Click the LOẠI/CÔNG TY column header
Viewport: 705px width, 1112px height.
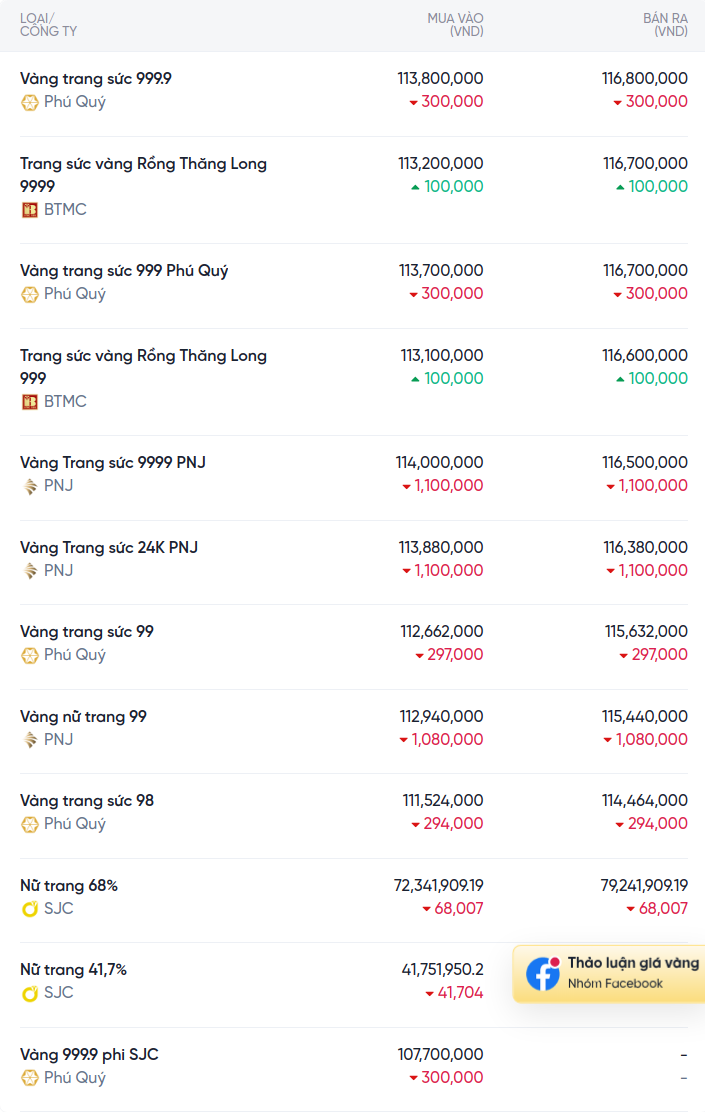click(x=48, y=25)
